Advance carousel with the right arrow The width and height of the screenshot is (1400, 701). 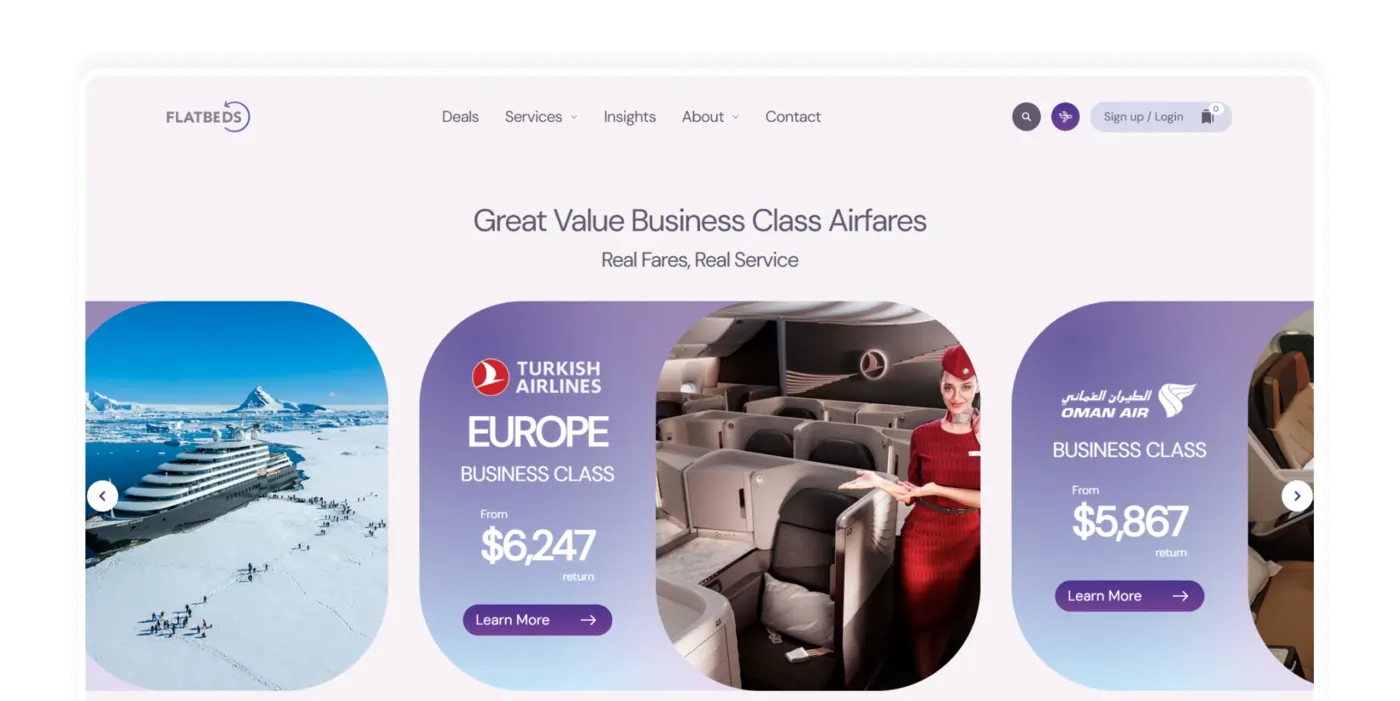click(x=1297, y=496)
